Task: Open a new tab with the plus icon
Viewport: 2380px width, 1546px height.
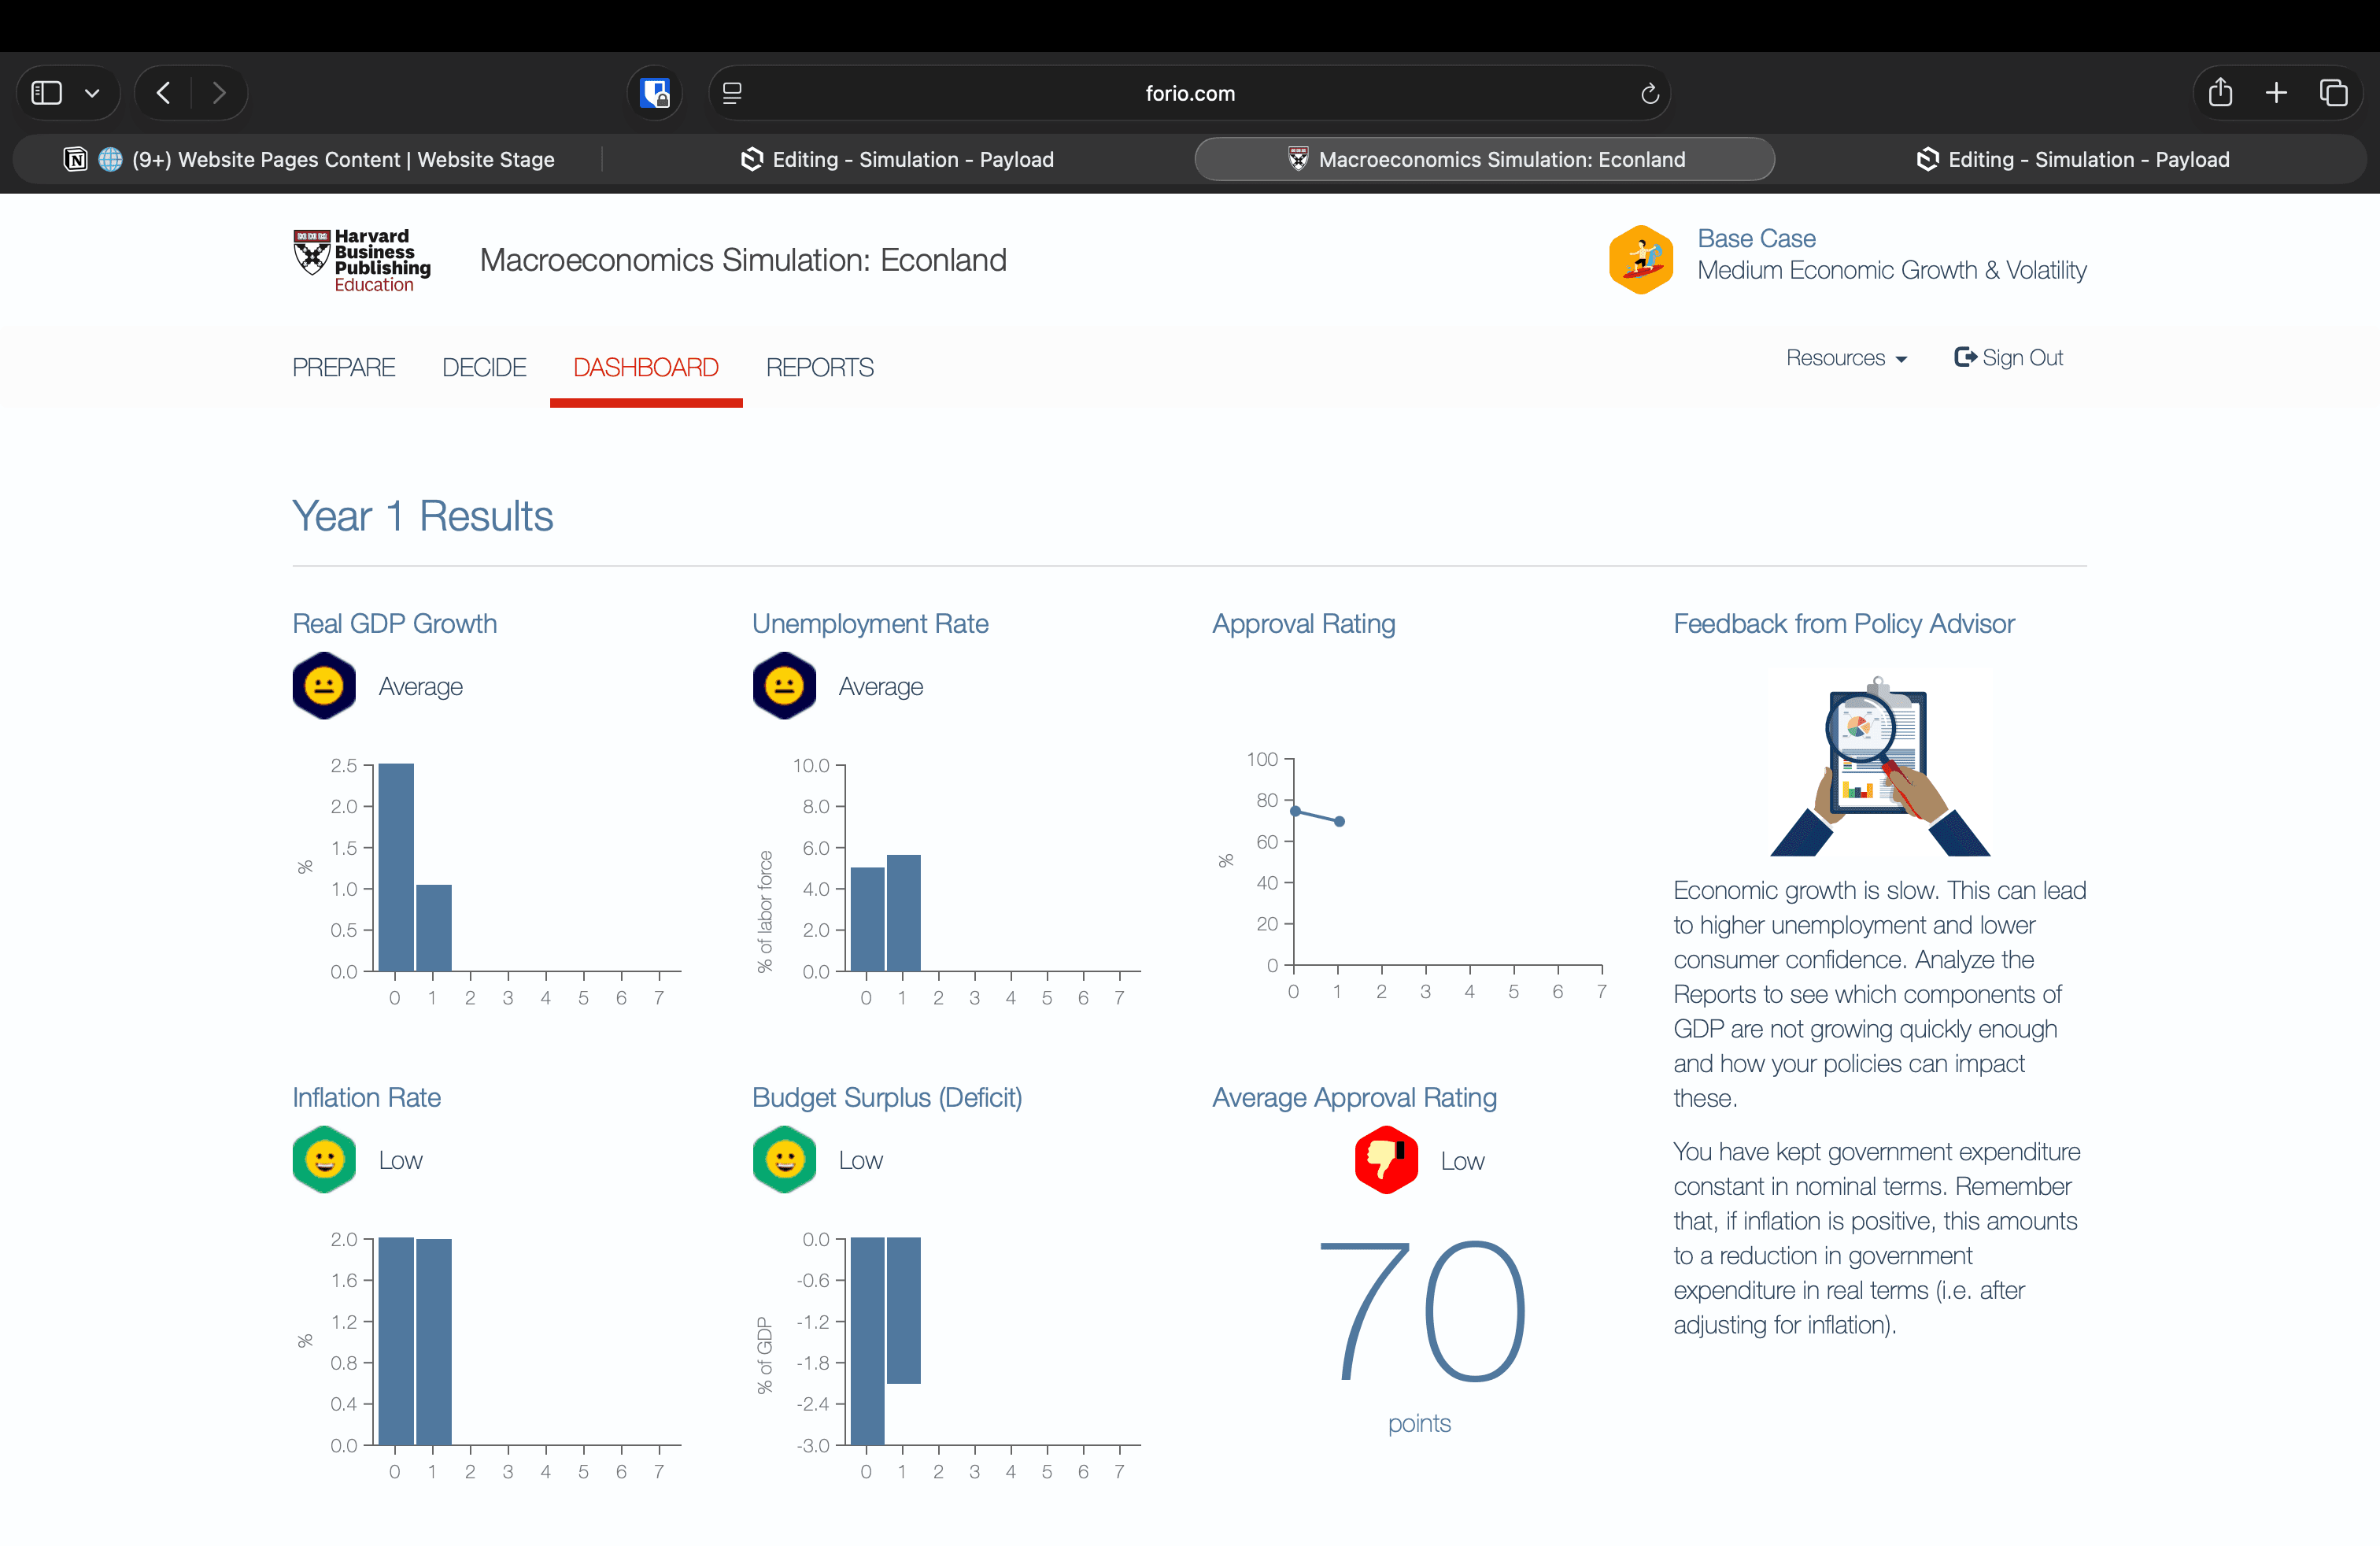Action: click(2277, 93)
